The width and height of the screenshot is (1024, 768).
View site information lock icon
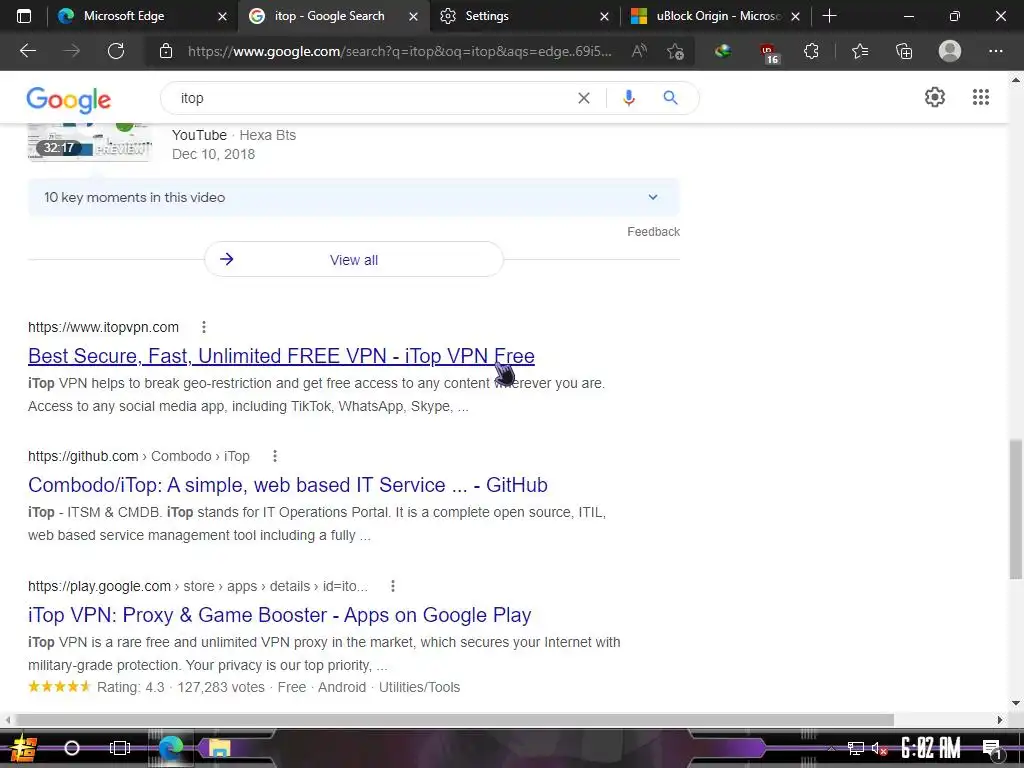click(x=166, y=51)
